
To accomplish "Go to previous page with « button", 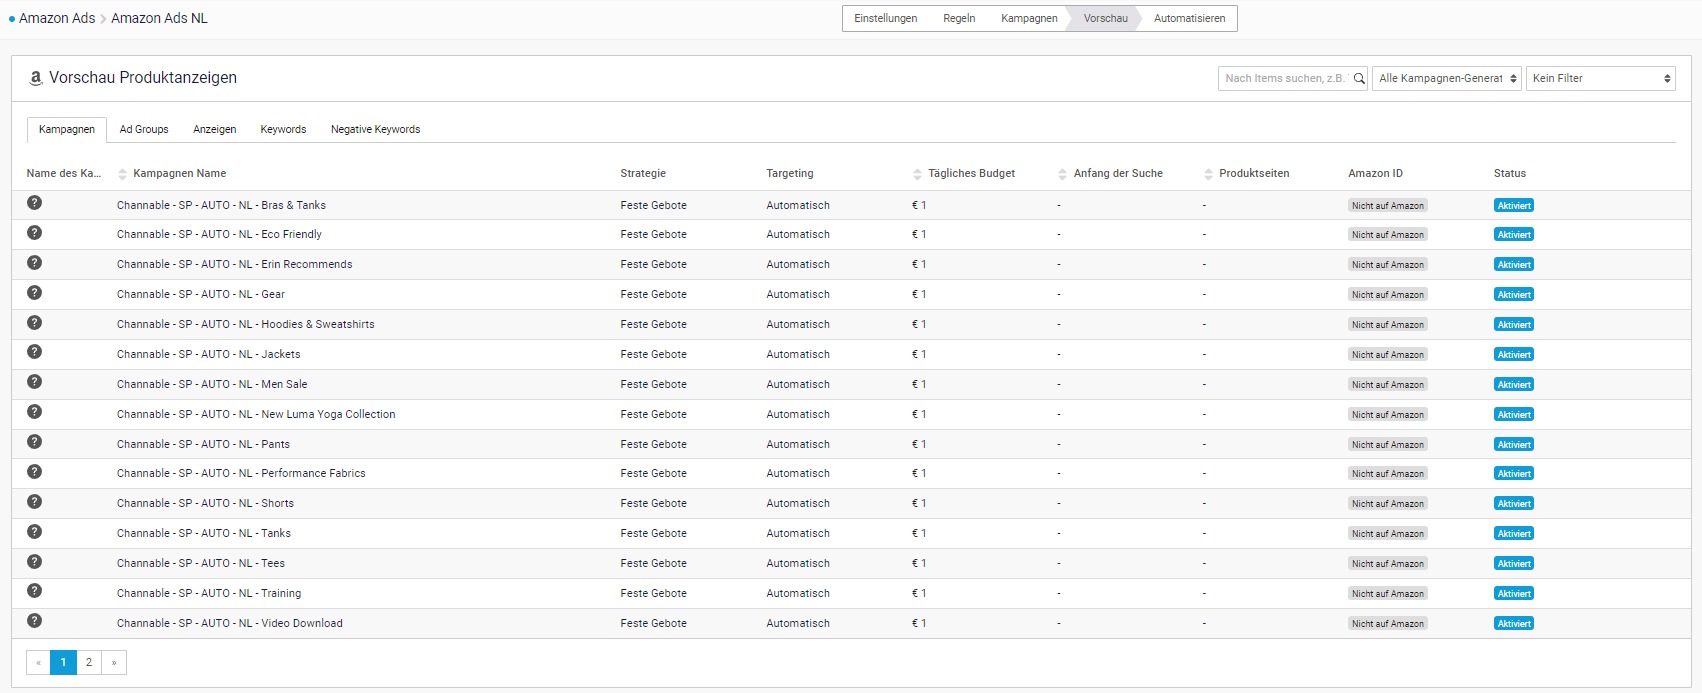I will tap(39, 662).
